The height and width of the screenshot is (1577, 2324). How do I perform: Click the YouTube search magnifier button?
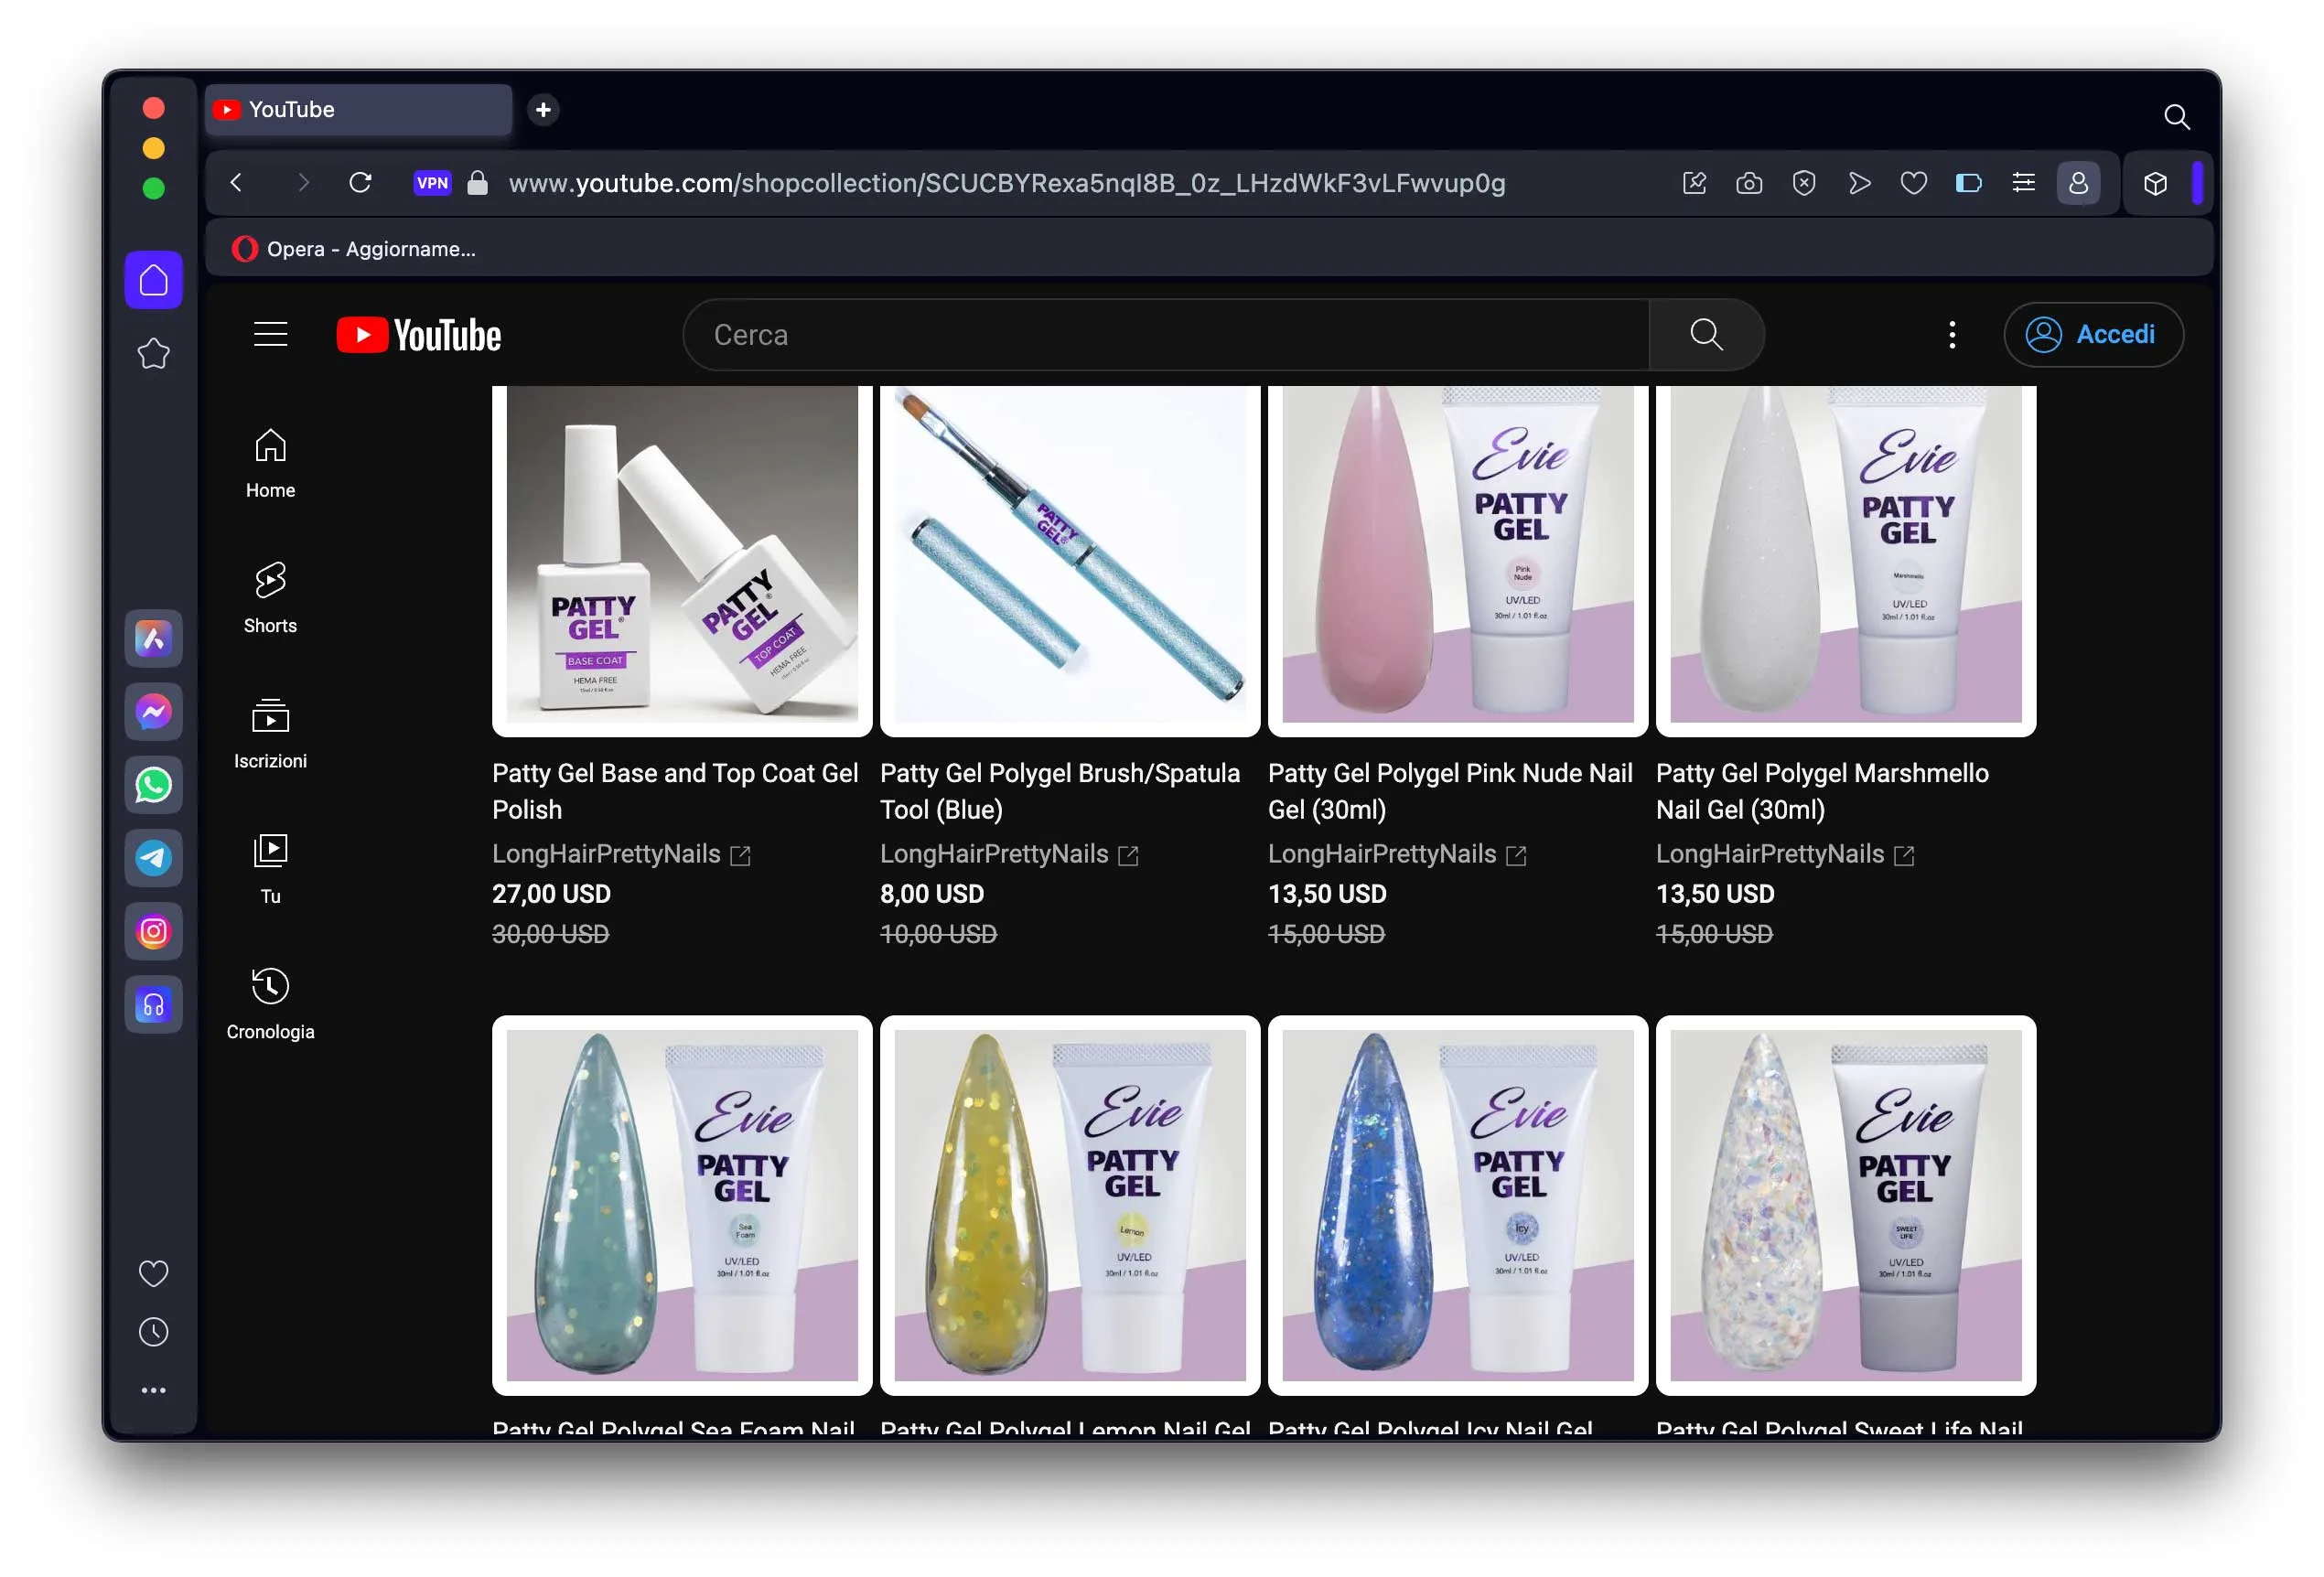1705,334
